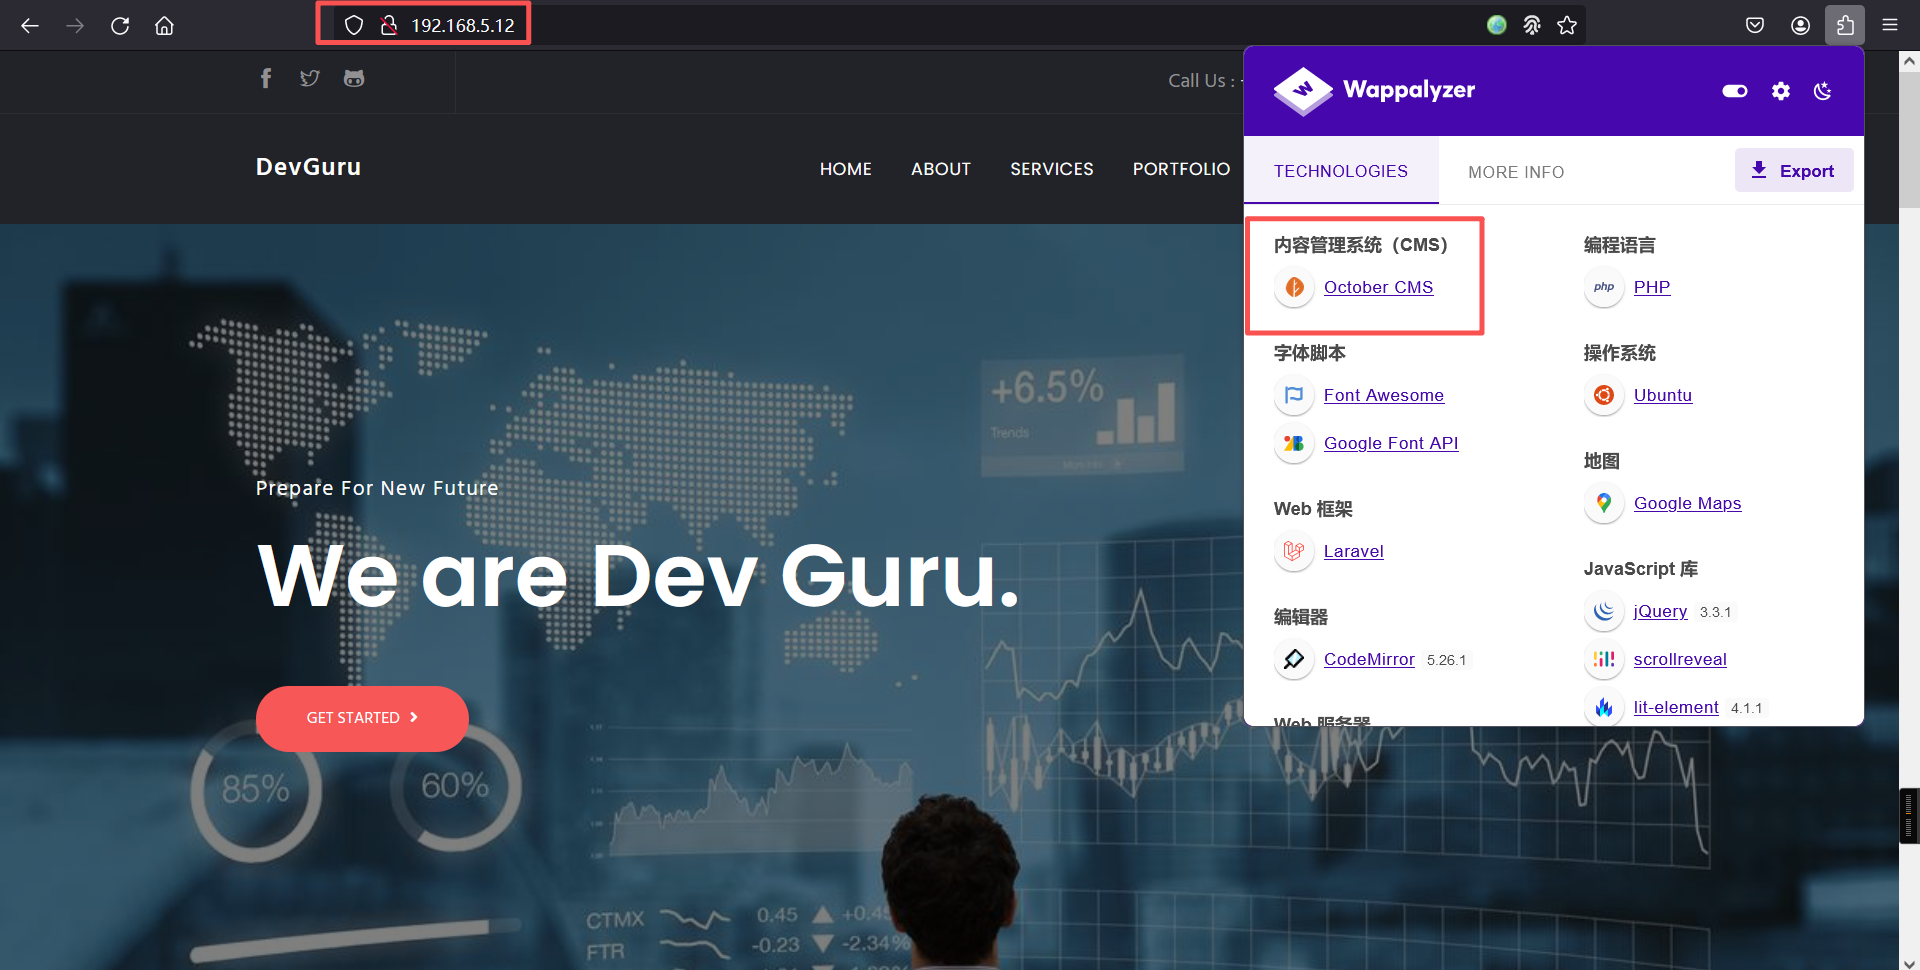Viewport: 1920px width, 970px height.
Task: Open the extensions puzzle icon
Action: coord(1845,25)
